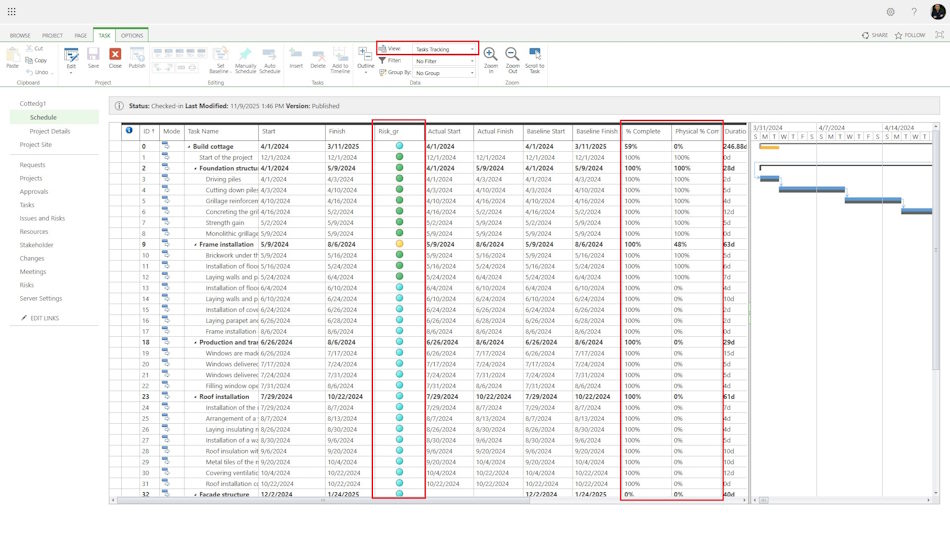Click the Actual Start column header
Image resolution: width=950 pixels, height=534 pixels.
[x=449, y=132]
